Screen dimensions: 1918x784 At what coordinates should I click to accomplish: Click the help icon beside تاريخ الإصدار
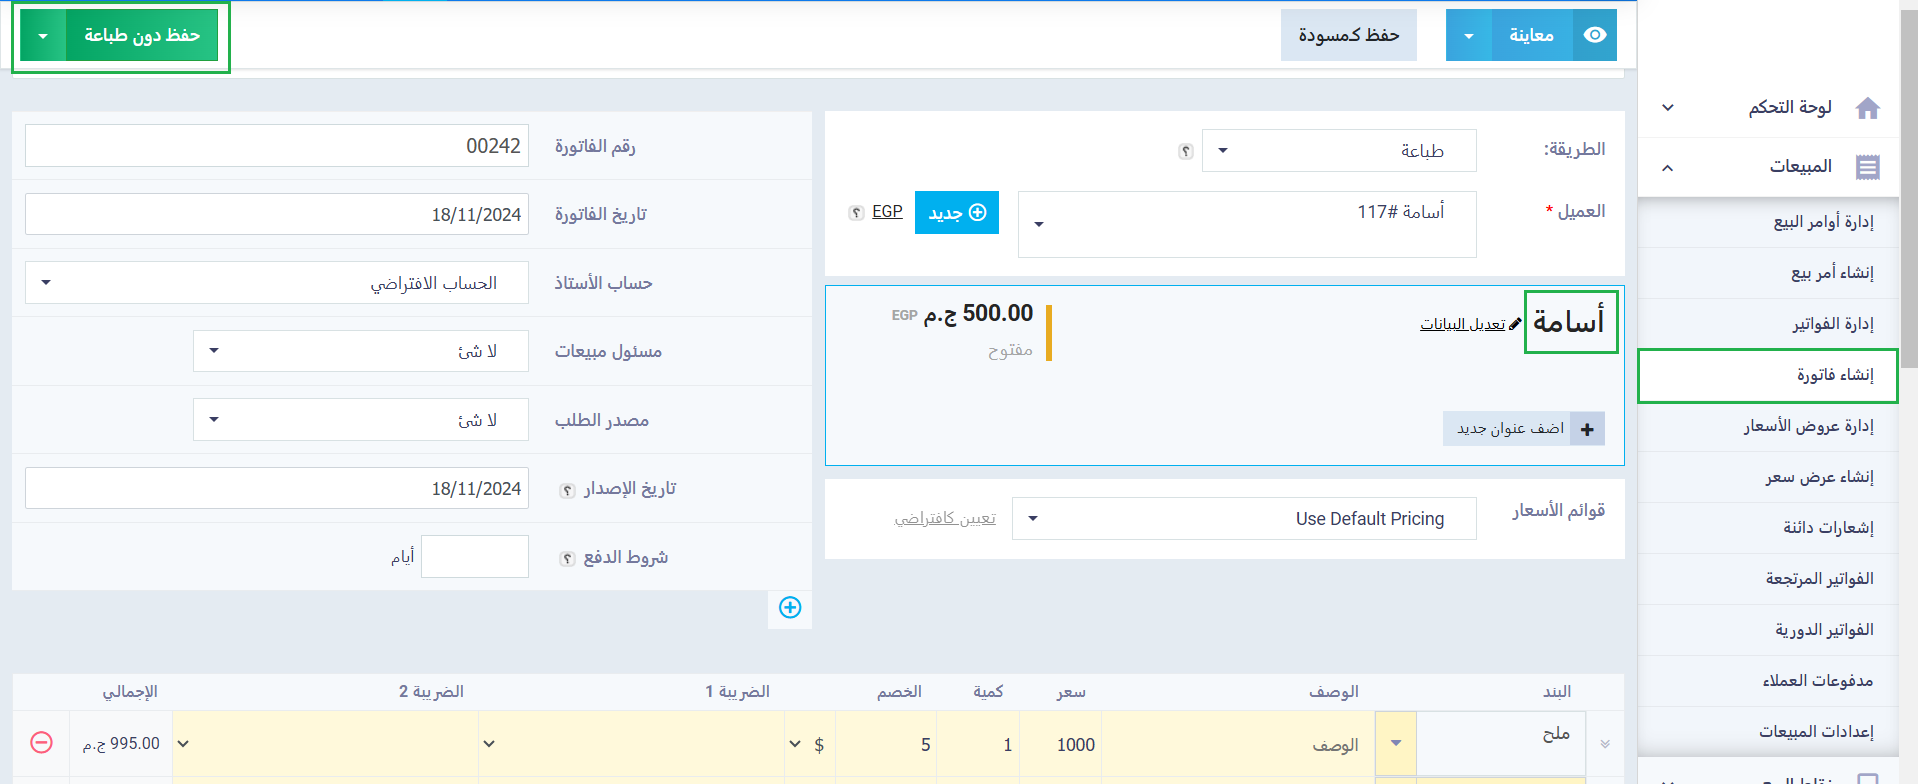click(567, 490)
